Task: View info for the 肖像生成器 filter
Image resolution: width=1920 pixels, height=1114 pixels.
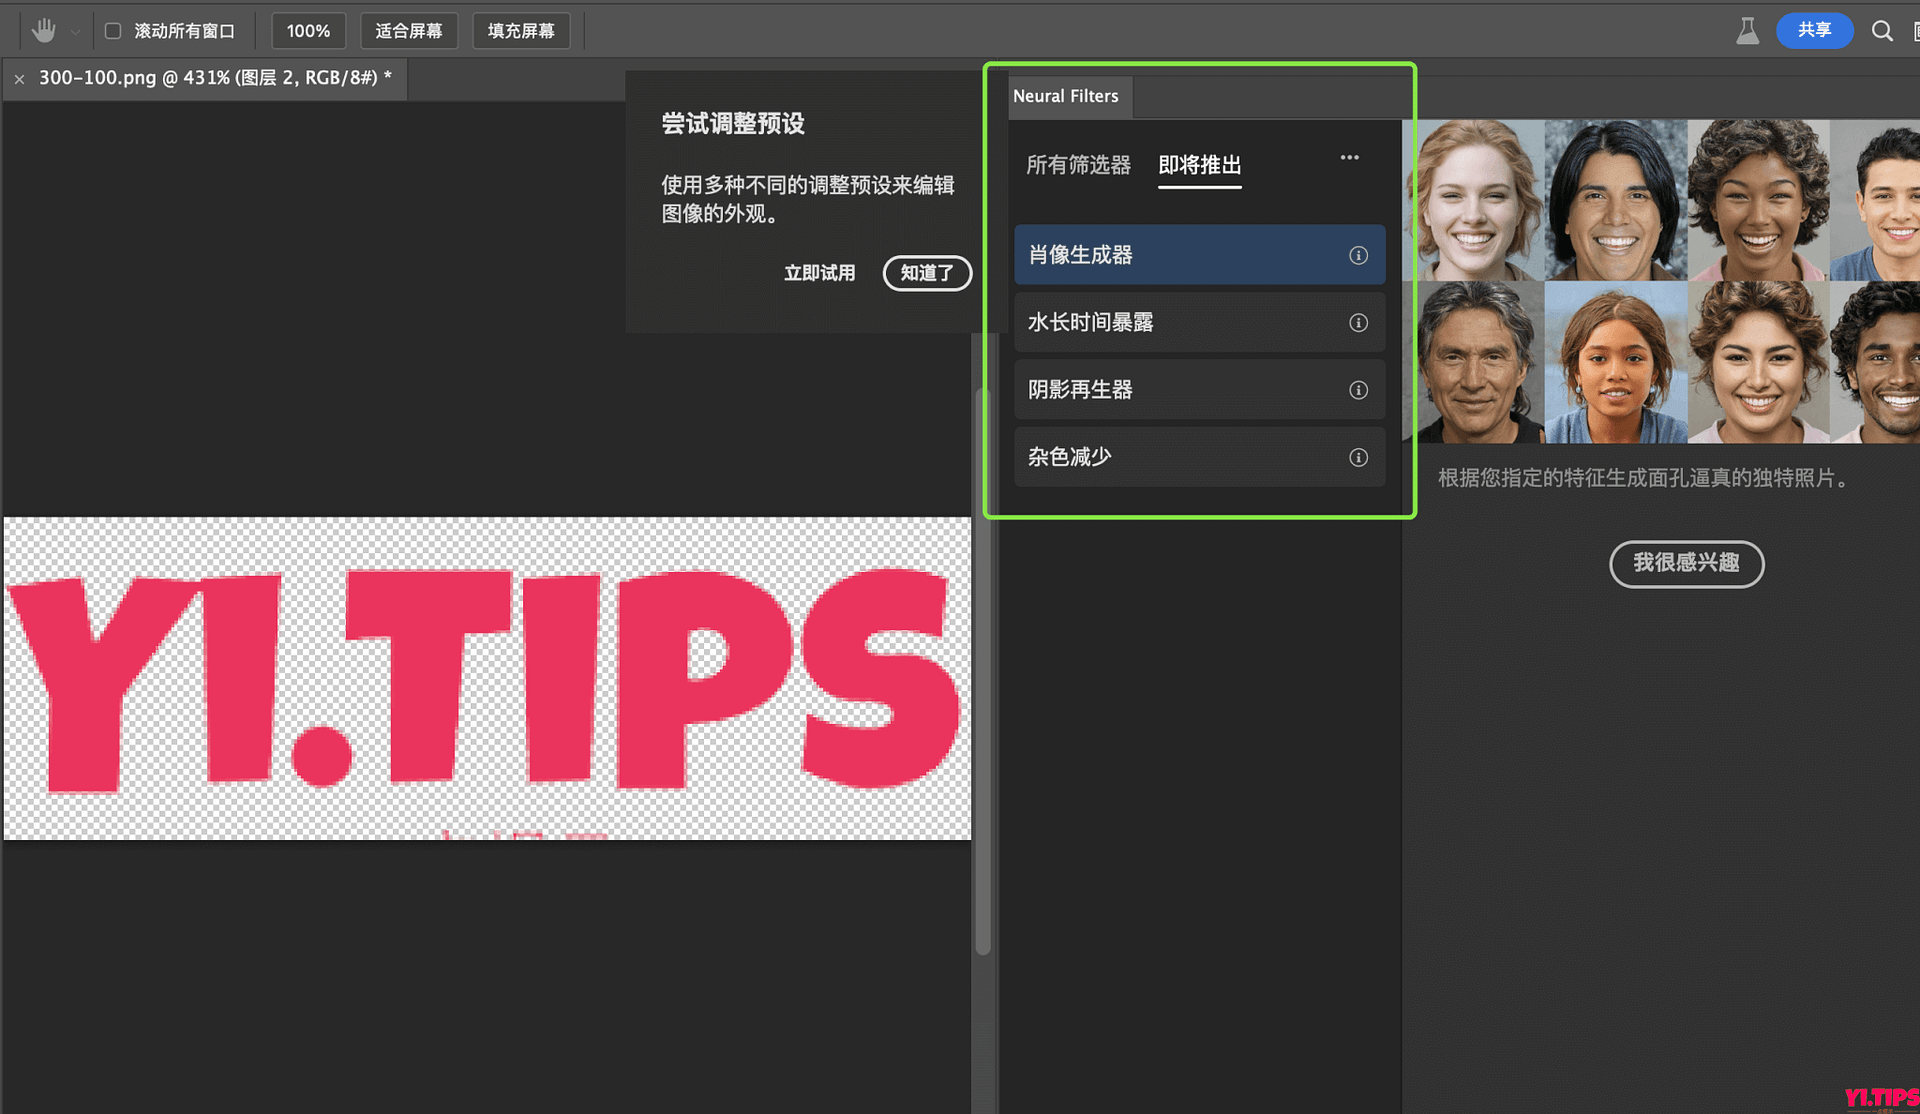Action: (x=1358, y=255)
